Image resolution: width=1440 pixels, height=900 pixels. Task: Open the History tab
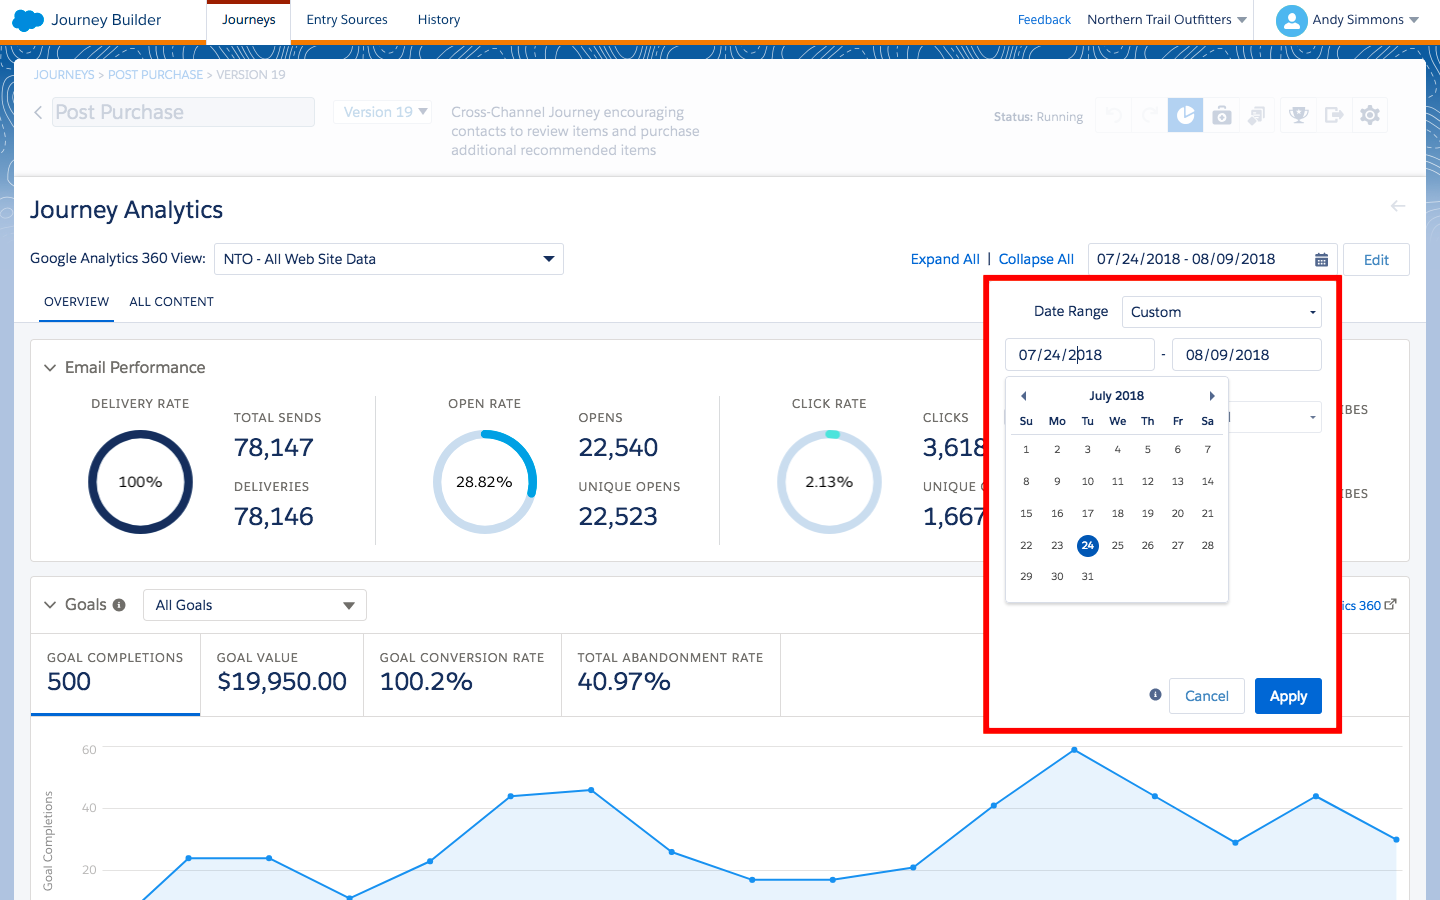[439, 20]
